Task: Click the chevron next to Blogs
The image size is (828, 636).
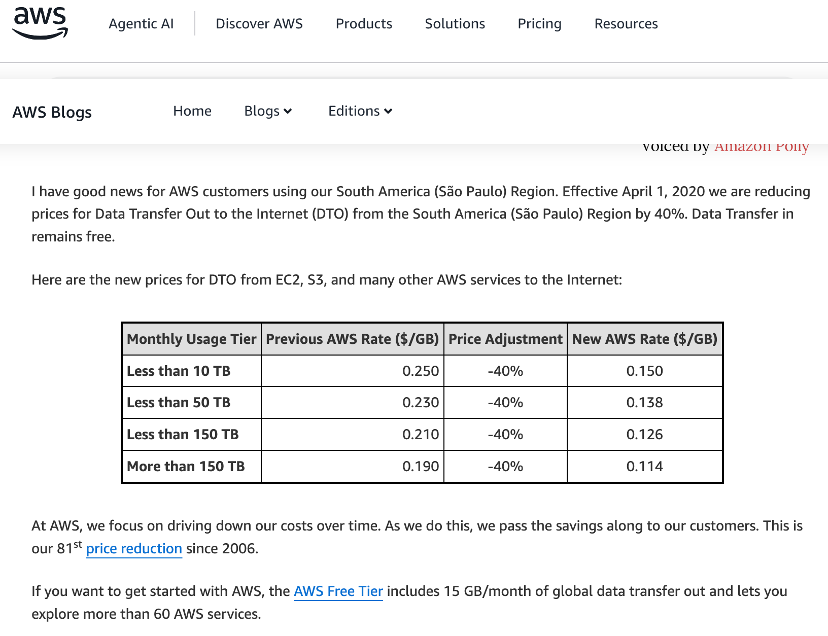Action: pos(288,111)
